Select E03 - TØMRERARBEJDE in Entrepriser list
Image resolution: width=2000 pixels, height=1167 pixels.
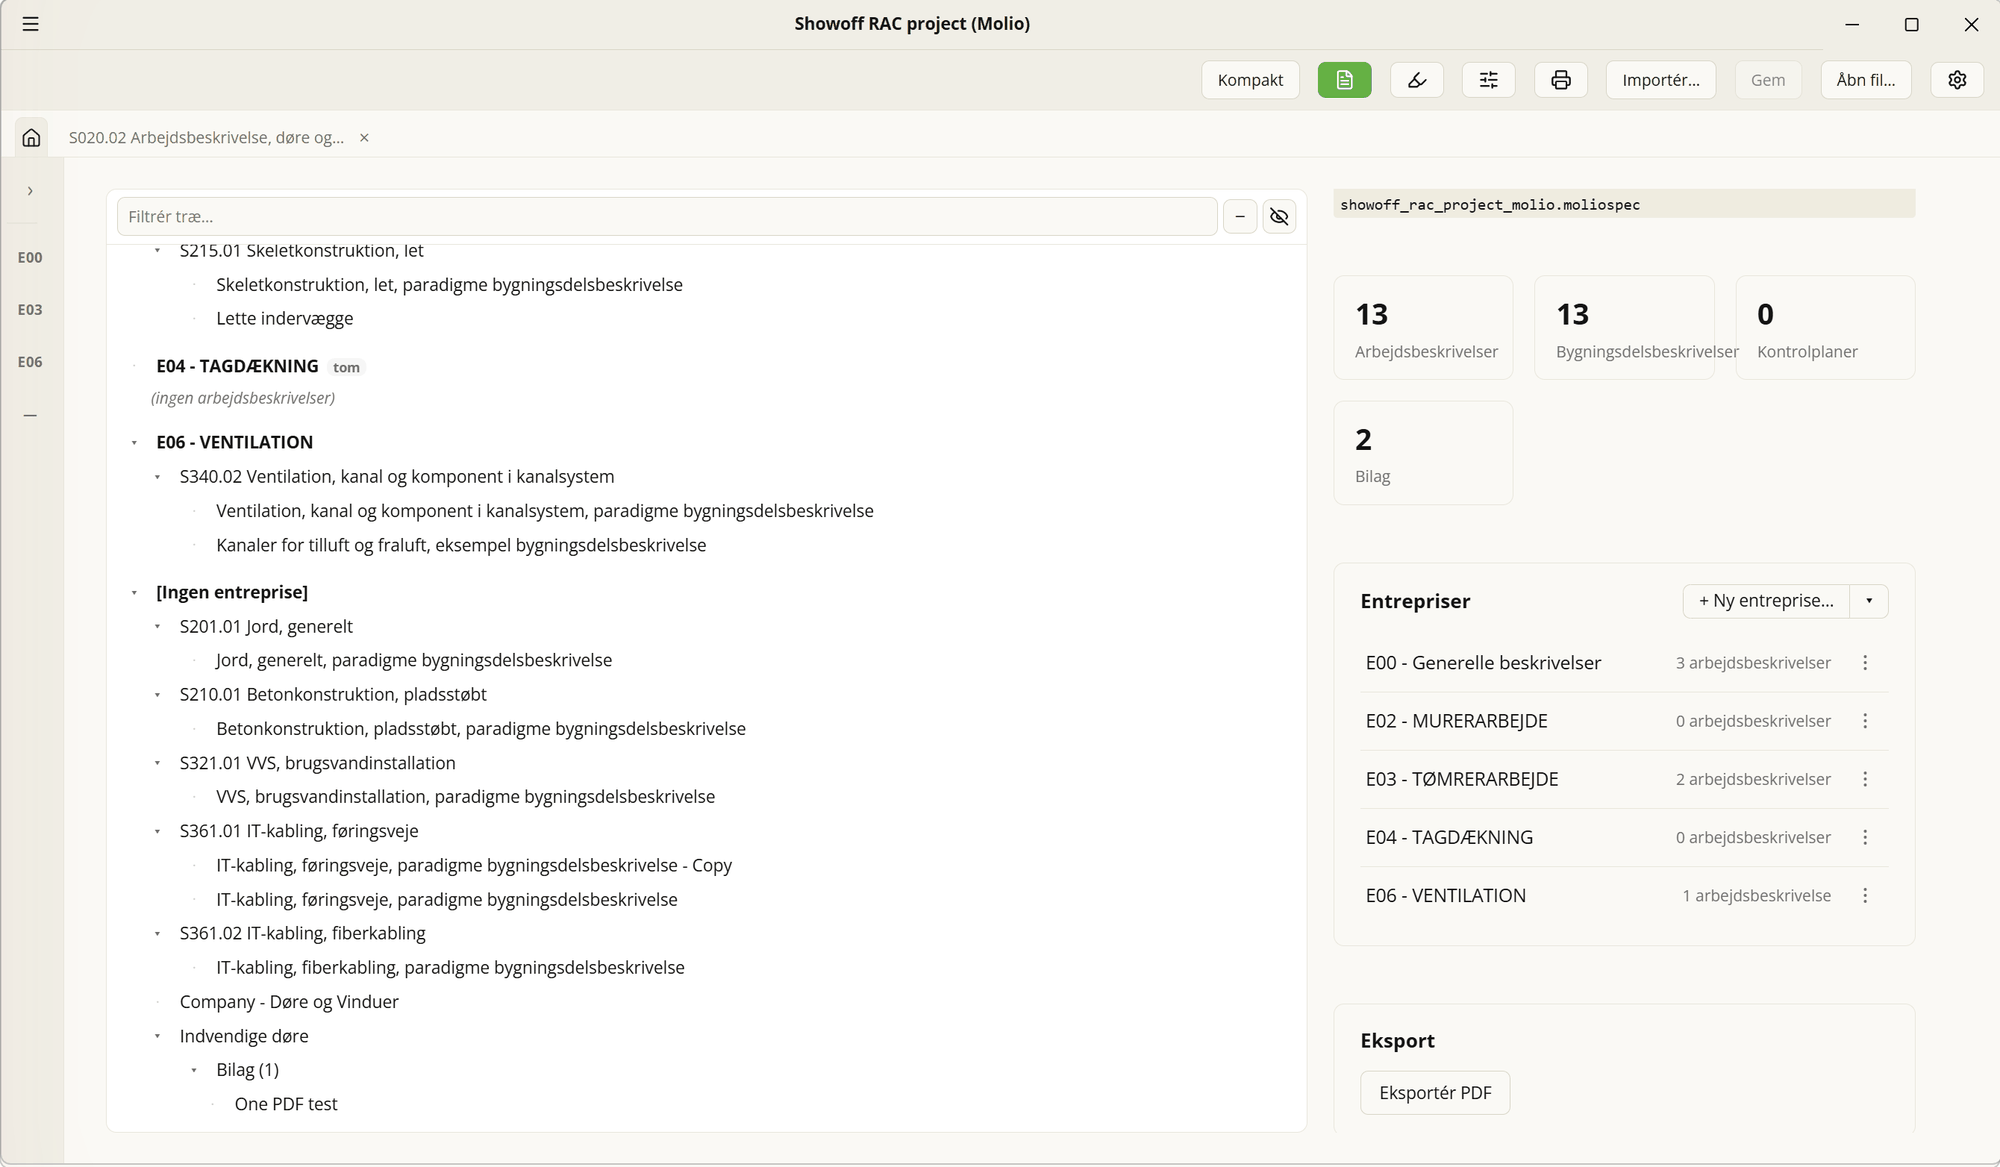(x=1462, y=779)
